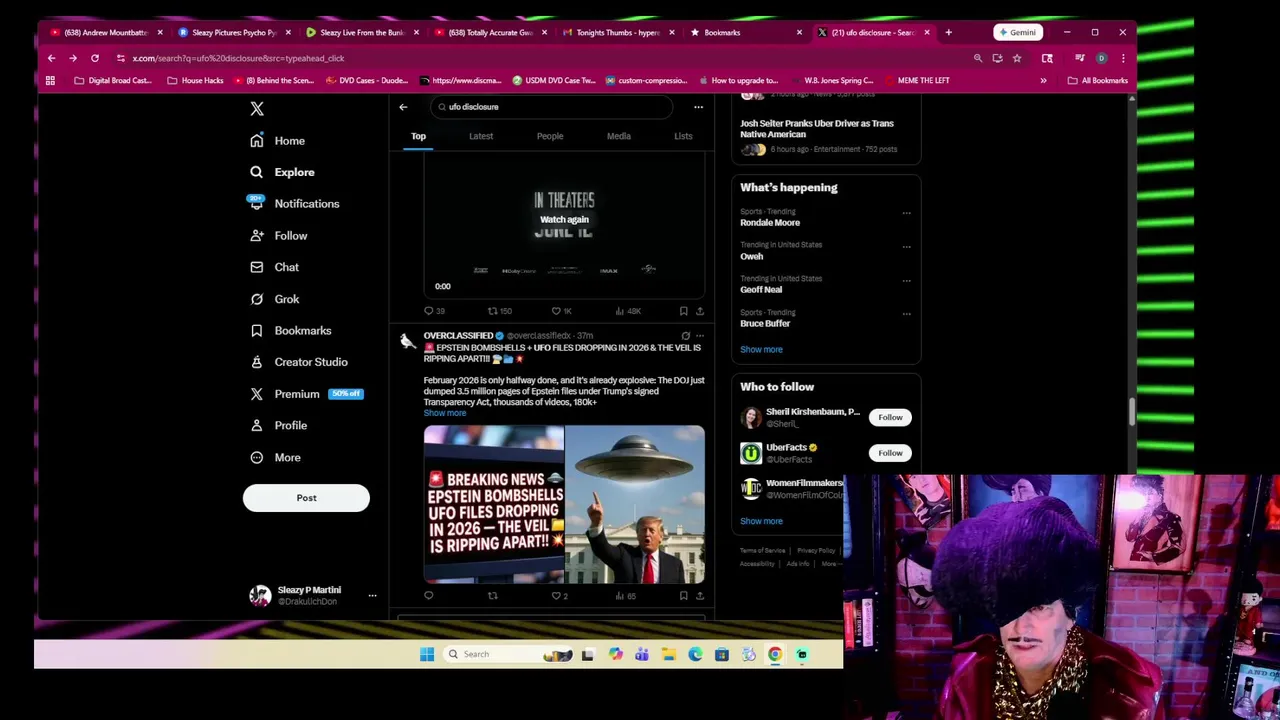Go to the Explore page
Image resolution: width=1280 pixels, height=720 pixels.
(x=282, y=172)
